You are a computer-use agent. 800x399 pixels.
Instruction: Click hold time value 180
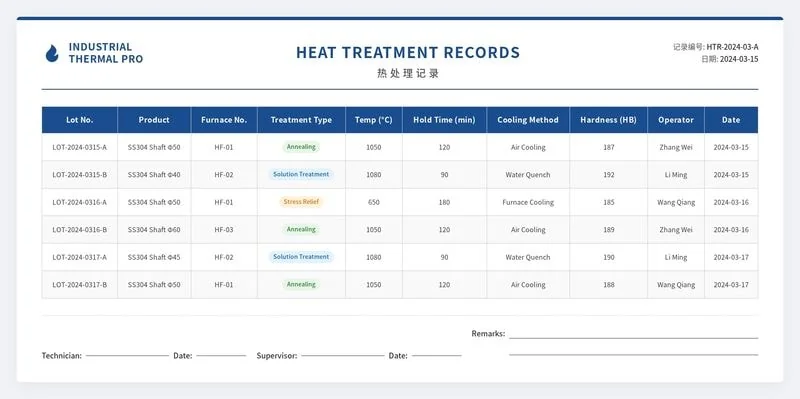coord(444,202)
